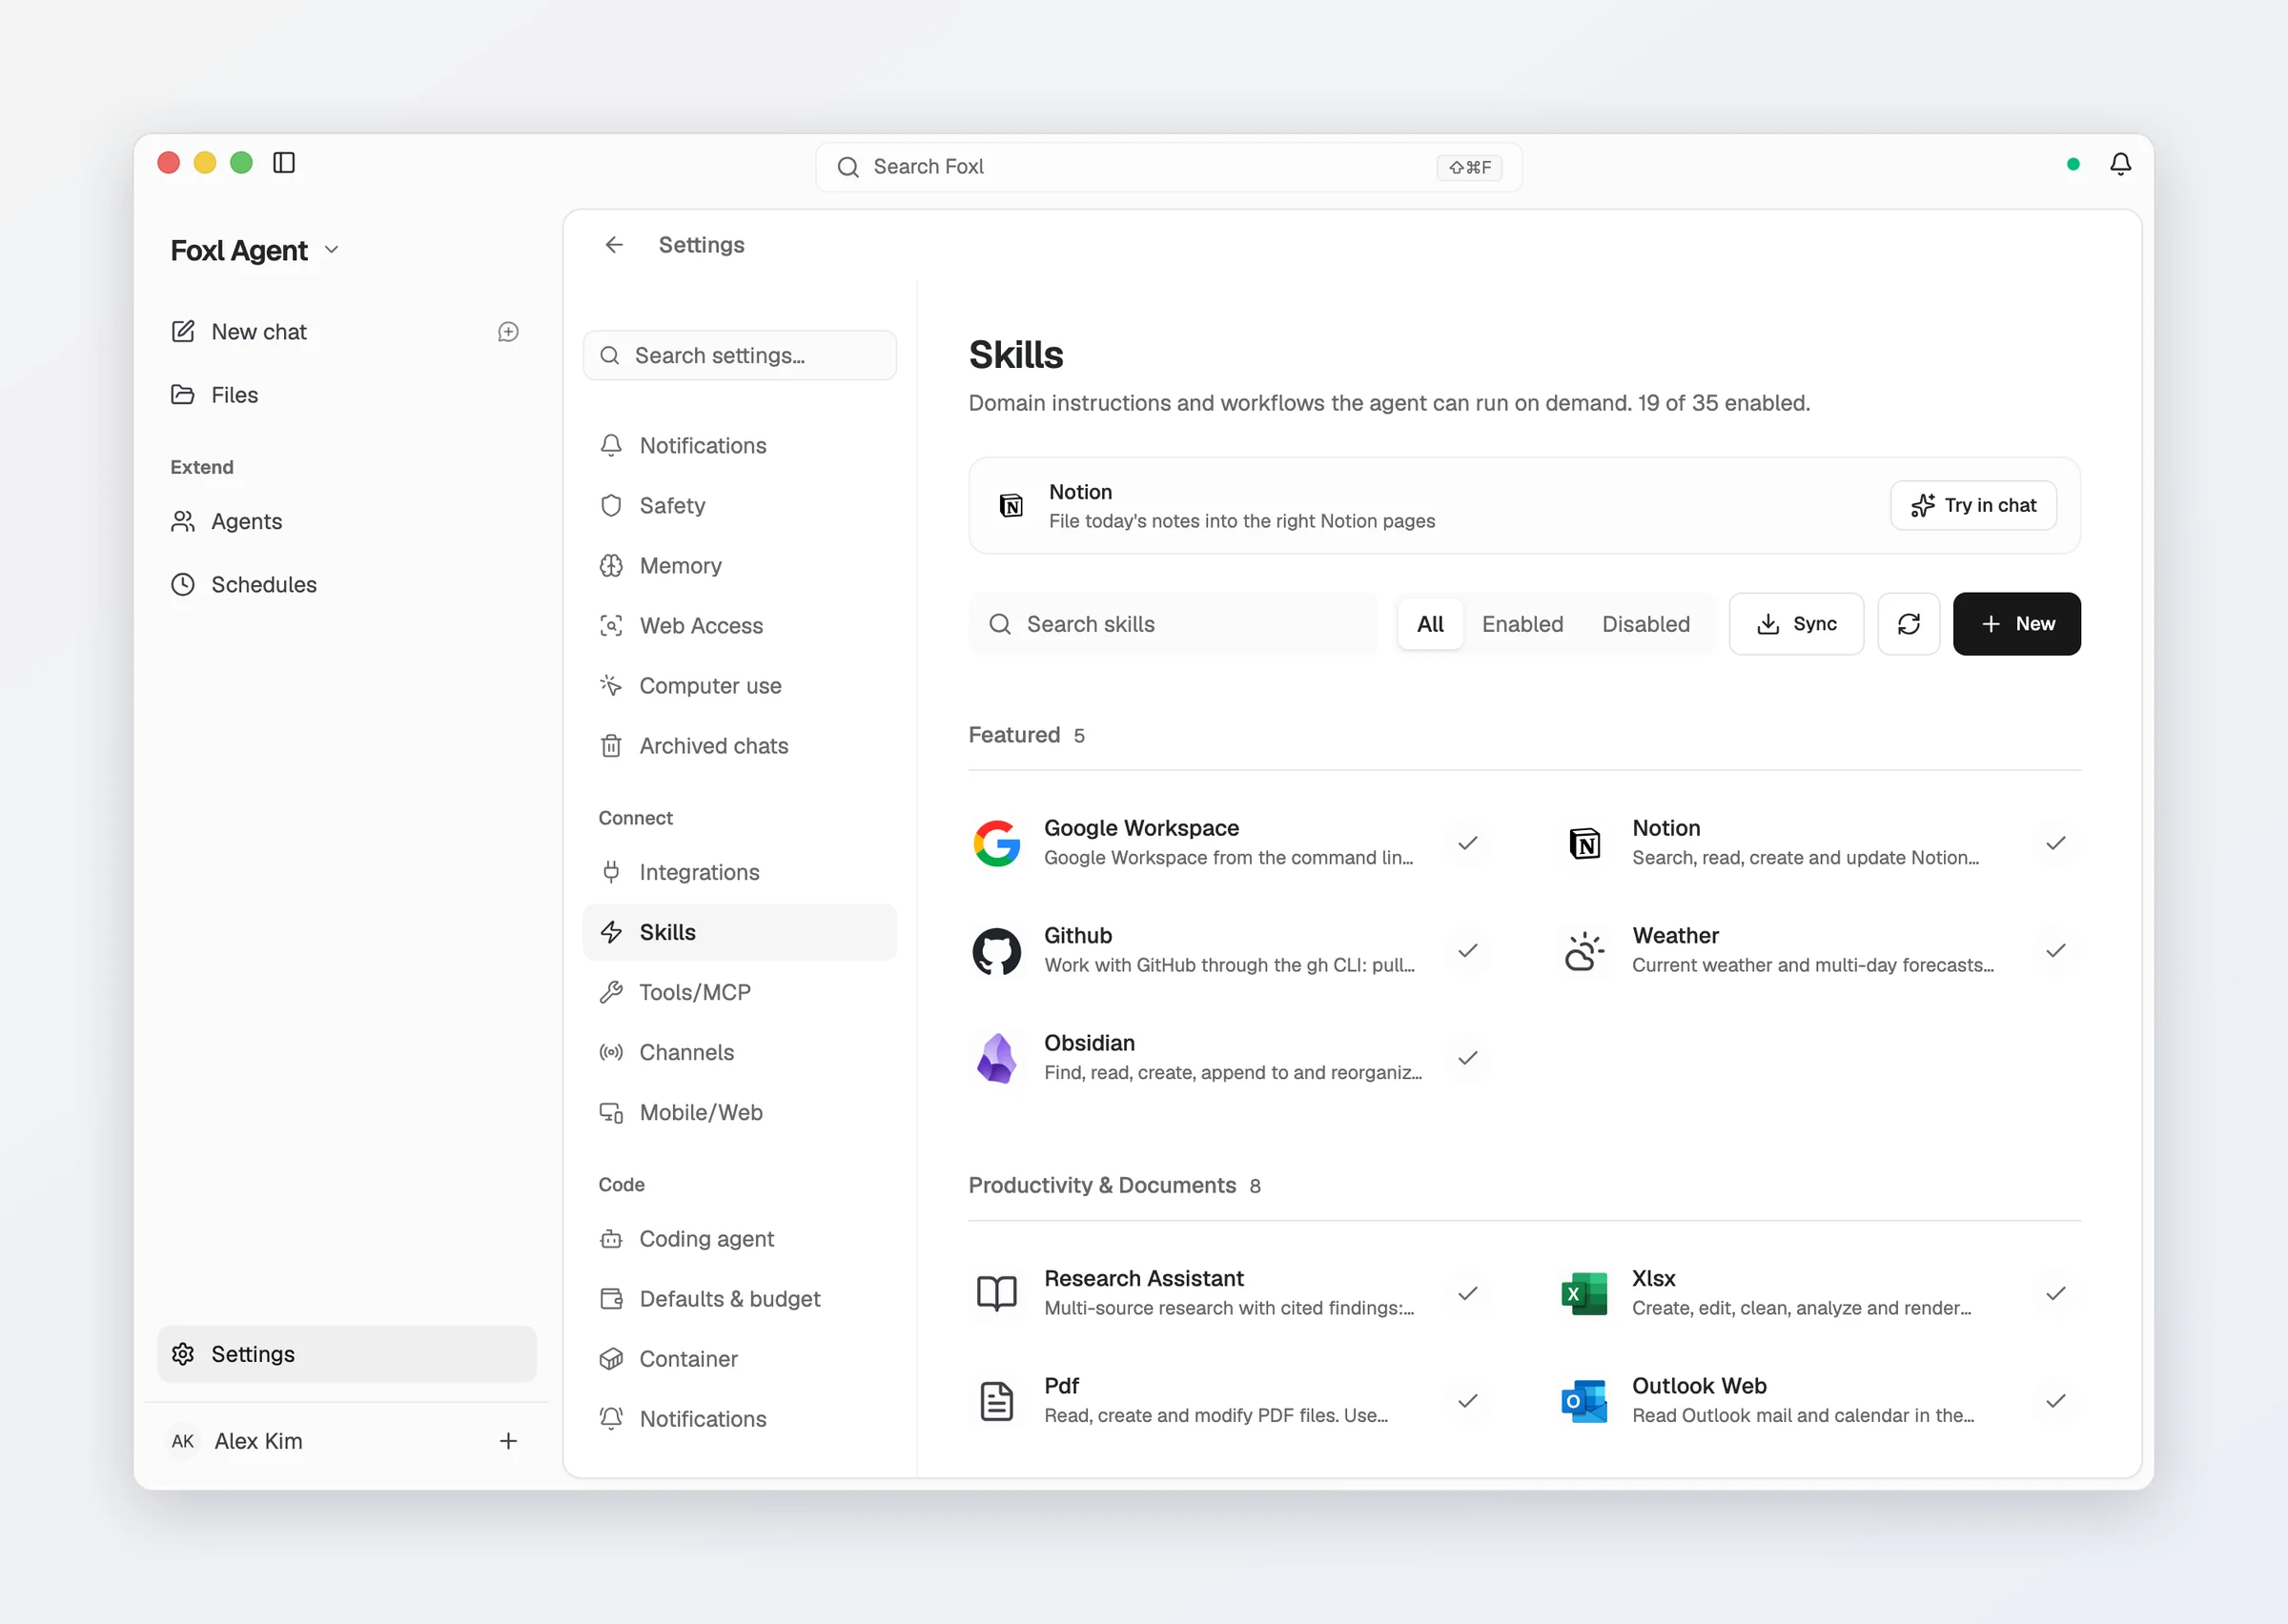Click the Weather skill icon

click(x=1584, y=951)
